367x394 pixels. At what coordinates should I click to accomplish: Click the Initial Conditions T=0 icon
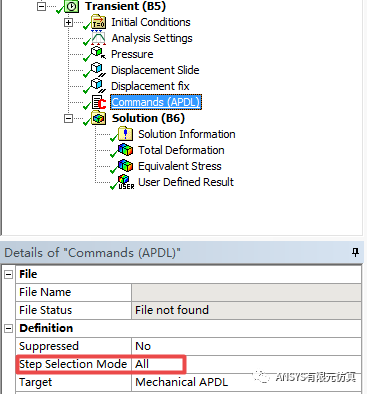pos(98,22)
